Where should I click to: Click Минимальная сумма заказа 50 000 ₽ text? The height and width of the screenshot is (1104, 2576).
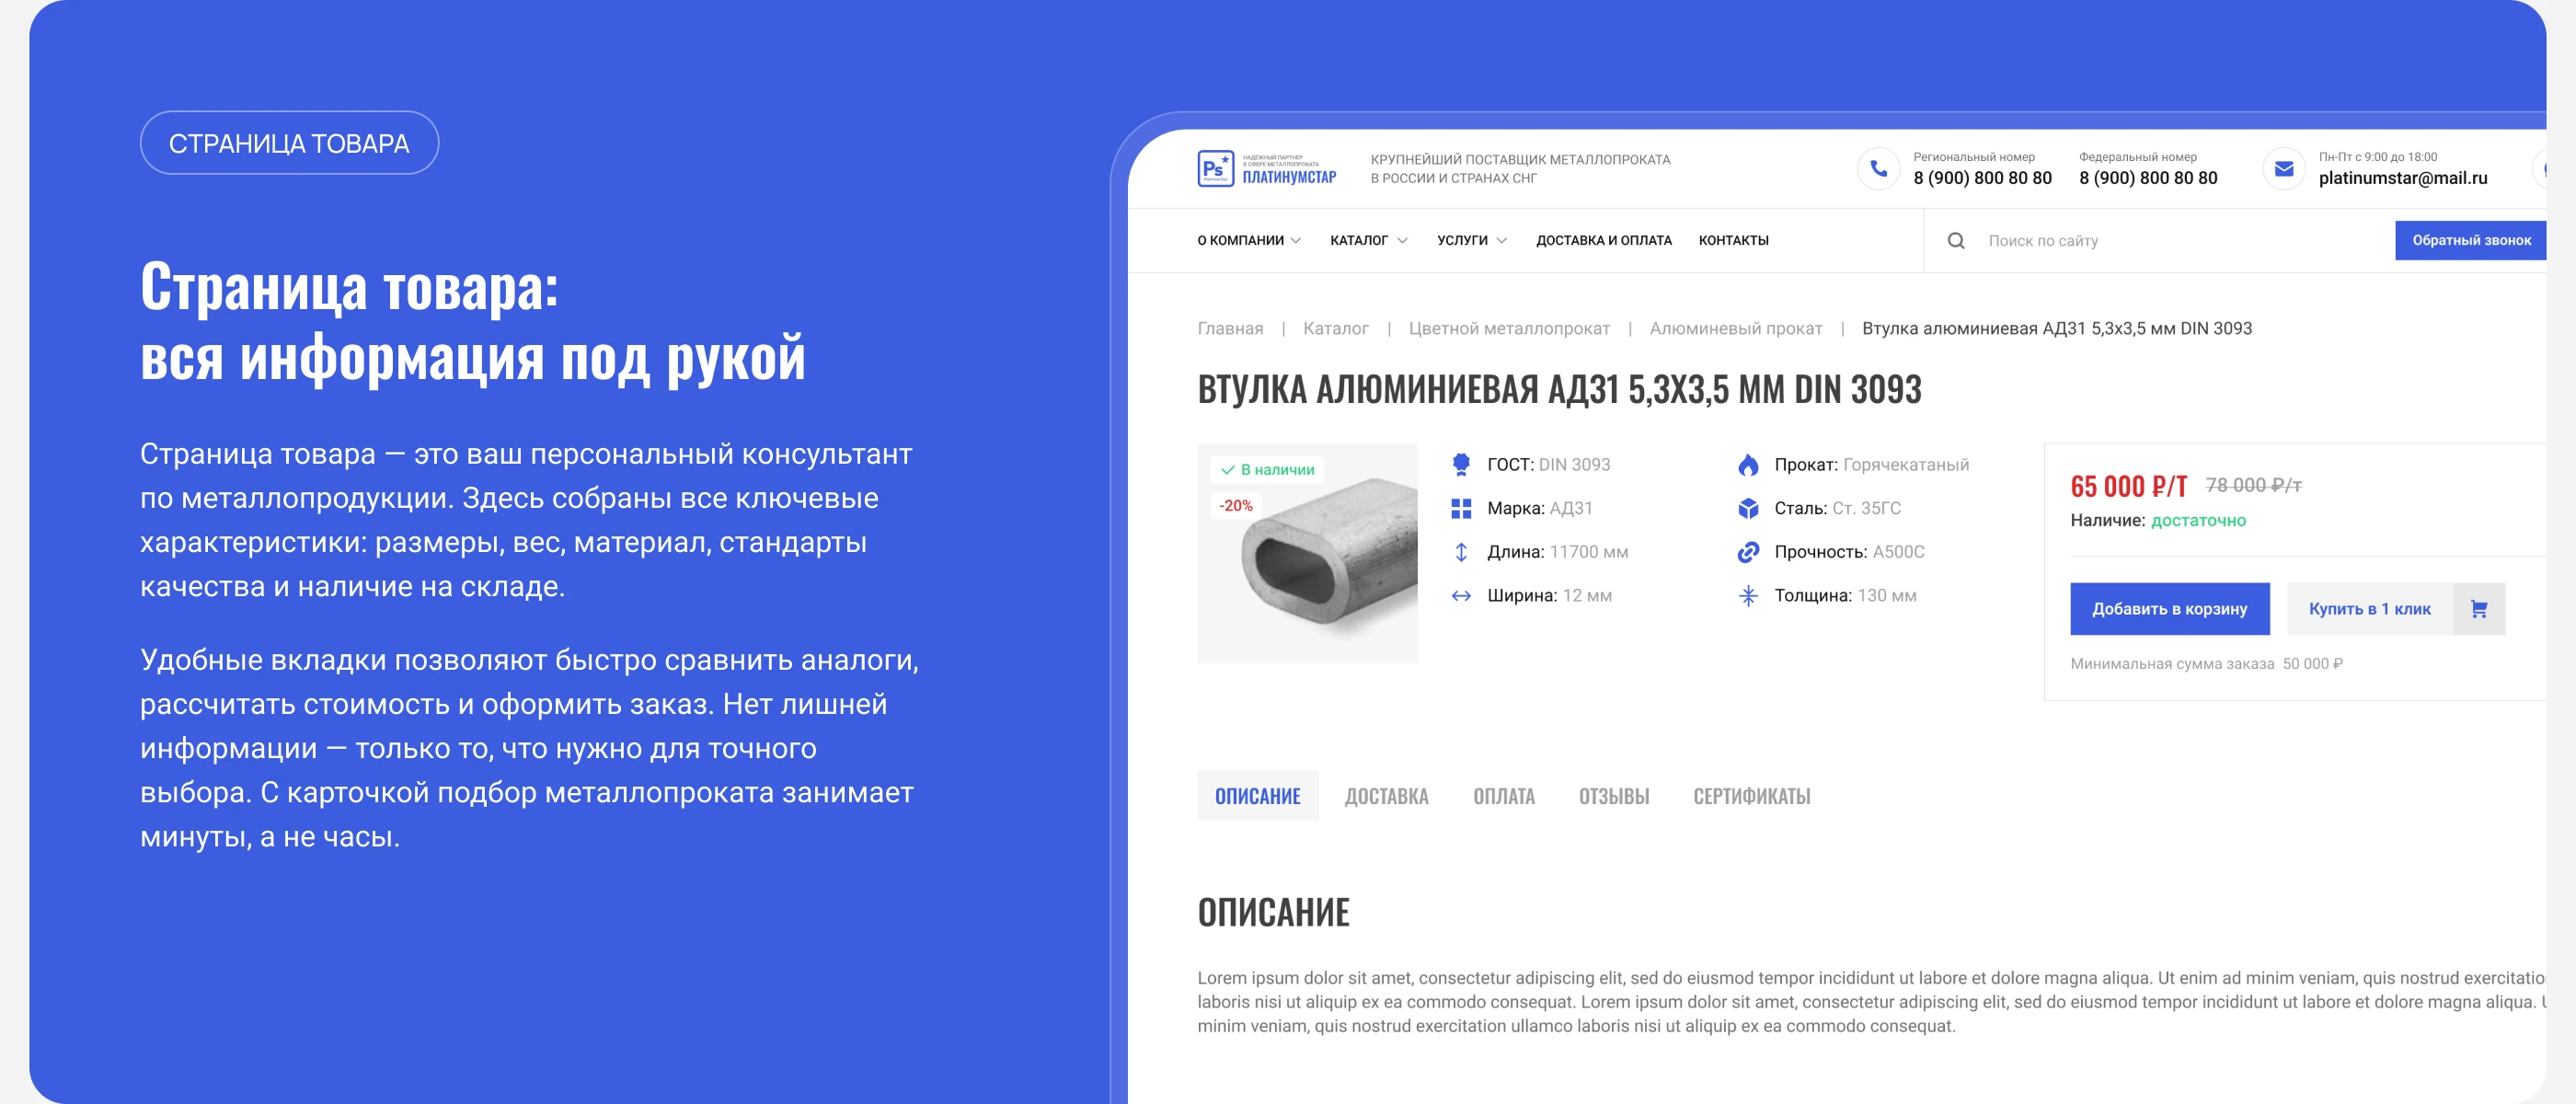click(x=2206, y=664)
